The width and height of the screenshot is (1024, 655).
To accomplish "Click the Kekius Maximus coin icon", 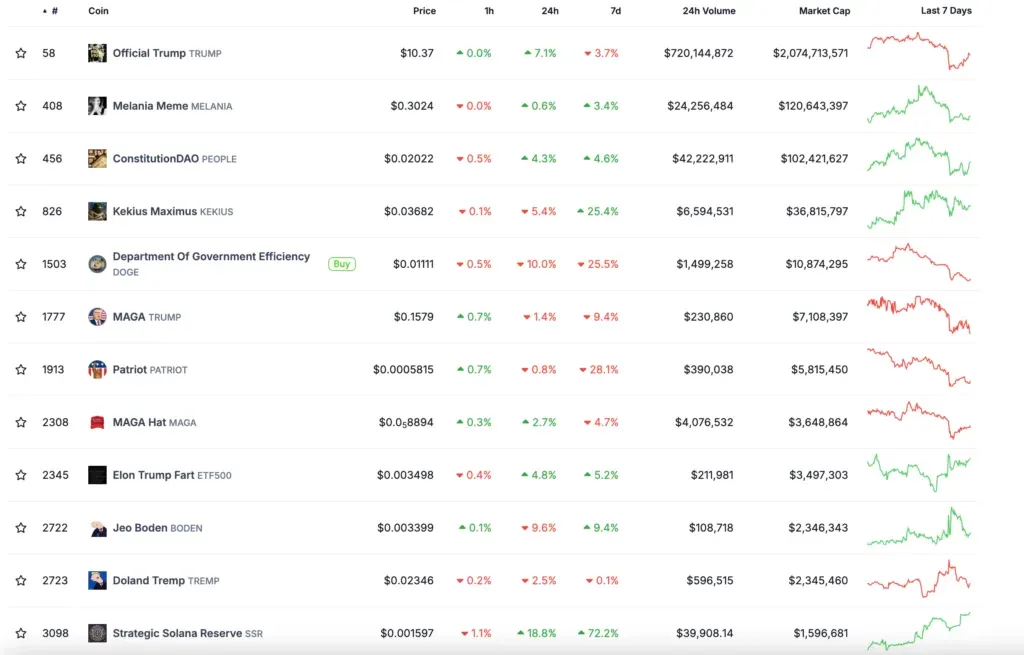I will tap(97, 211).
